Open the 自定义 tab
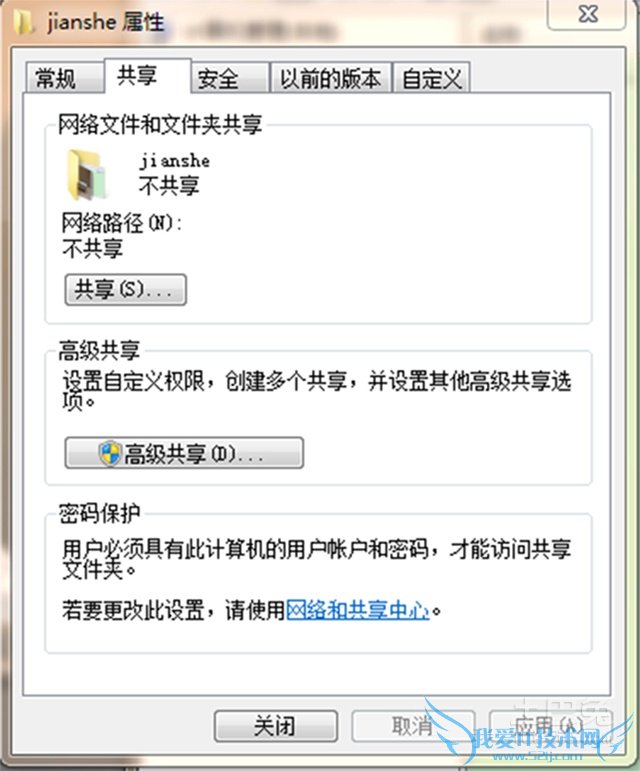 (432, 78)
